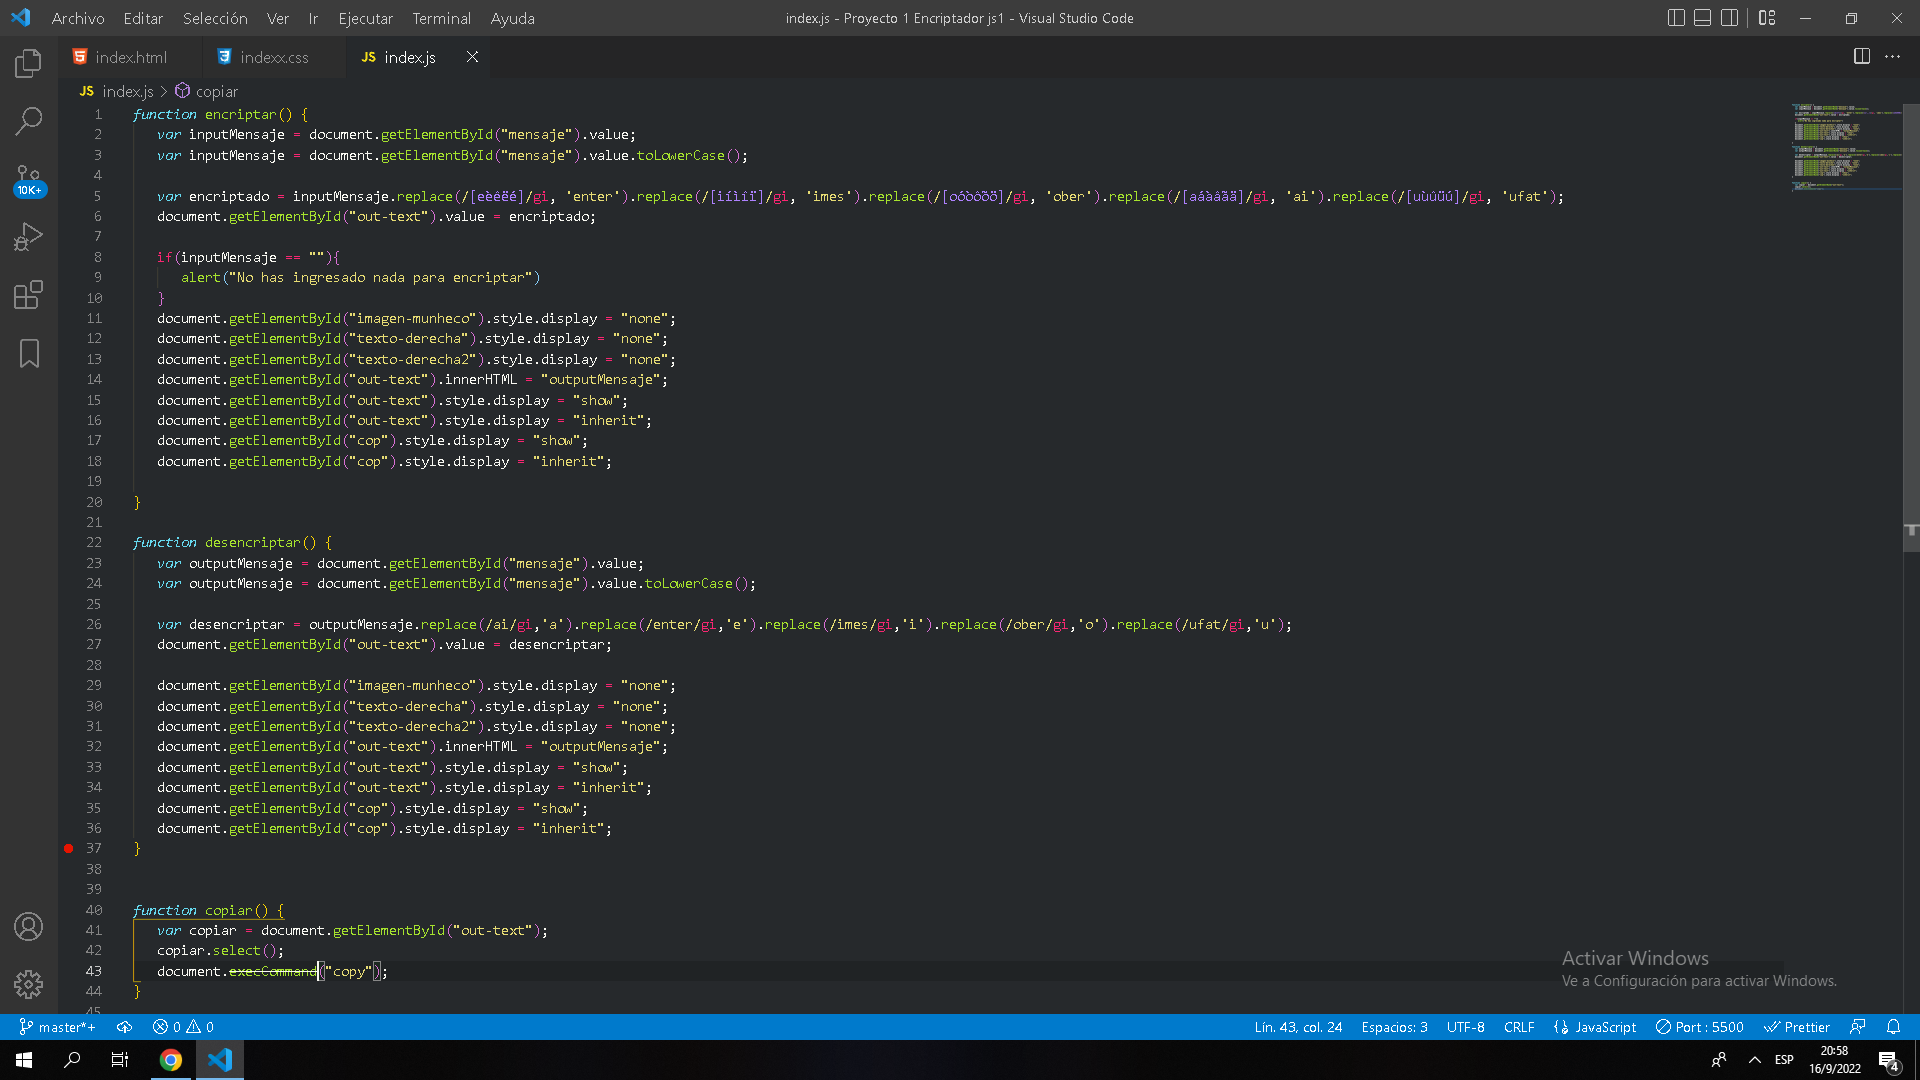
Task: Toggle the primary side bar layout icon
Action: click(x=1677, y=18)
